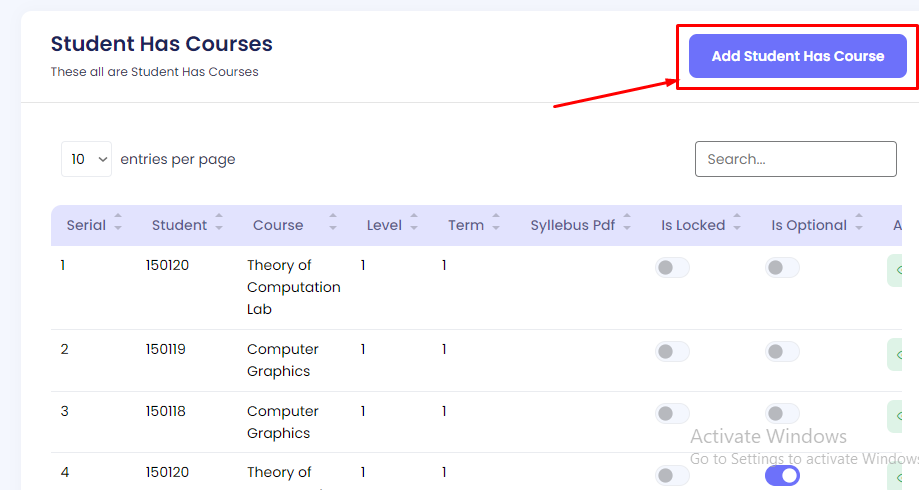The height and width of the screenshot is (490, 919).
Task: Click the sort arrows beside Course header
Action: pos(333,224)
